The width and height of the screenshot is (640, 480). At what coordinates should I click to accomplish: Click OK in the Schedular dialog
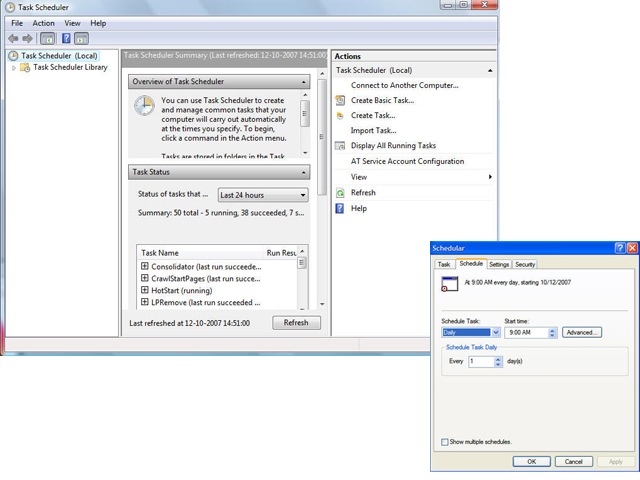point(531,462)
